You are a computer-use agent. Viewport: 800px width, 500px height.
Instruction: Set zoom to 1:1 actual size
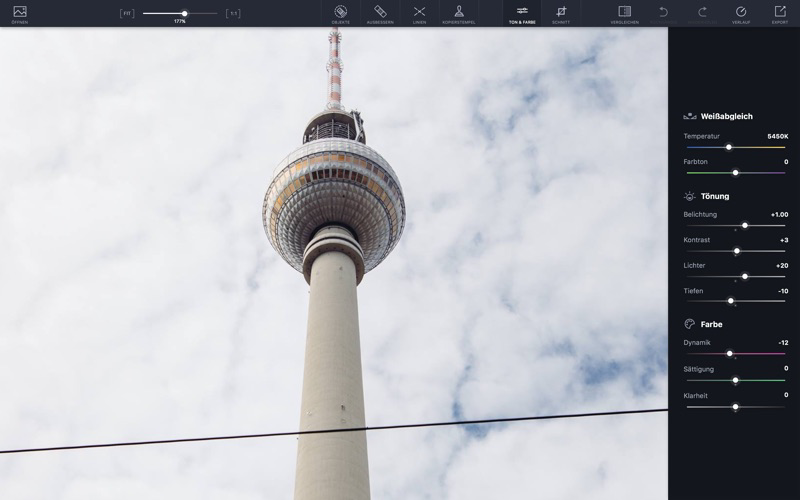(x=233, y=13)
